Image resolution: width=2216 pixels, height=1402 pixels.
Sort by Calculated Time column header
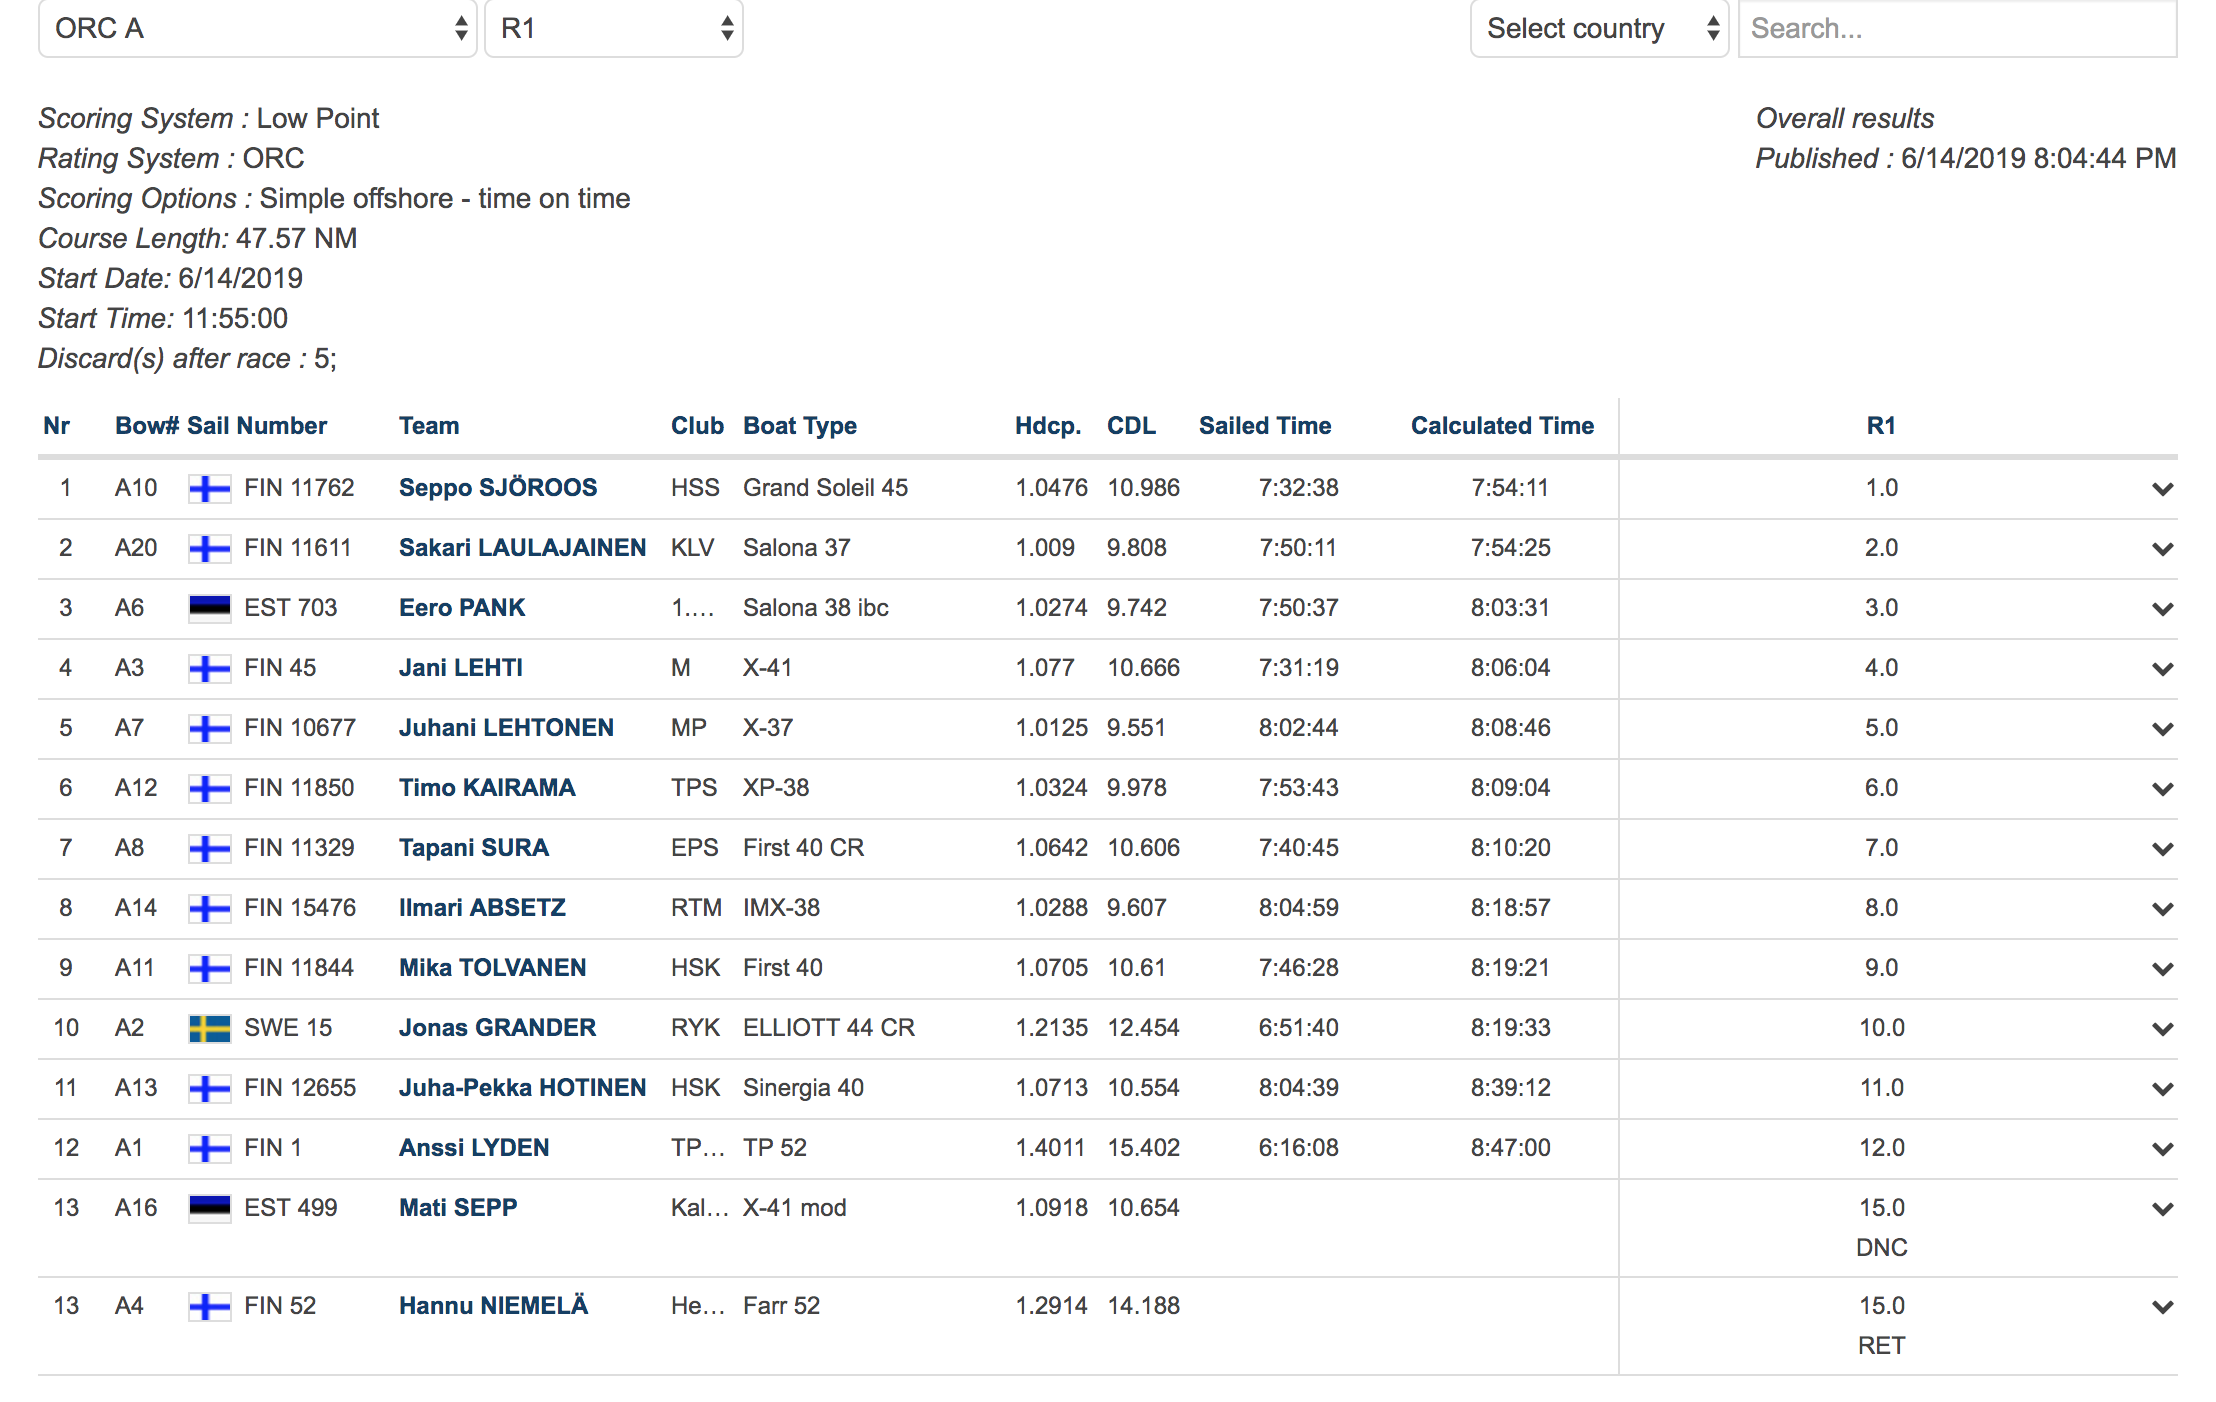[x=1502, y=426]
